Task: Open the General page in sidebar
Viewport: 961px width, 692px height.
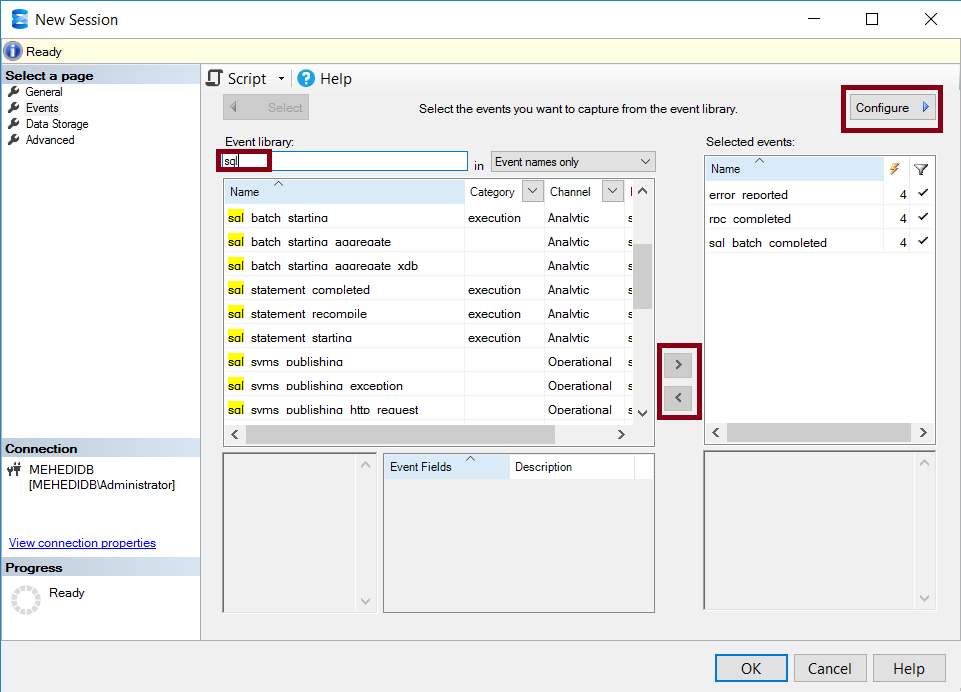Action: [x=43, y=92]
